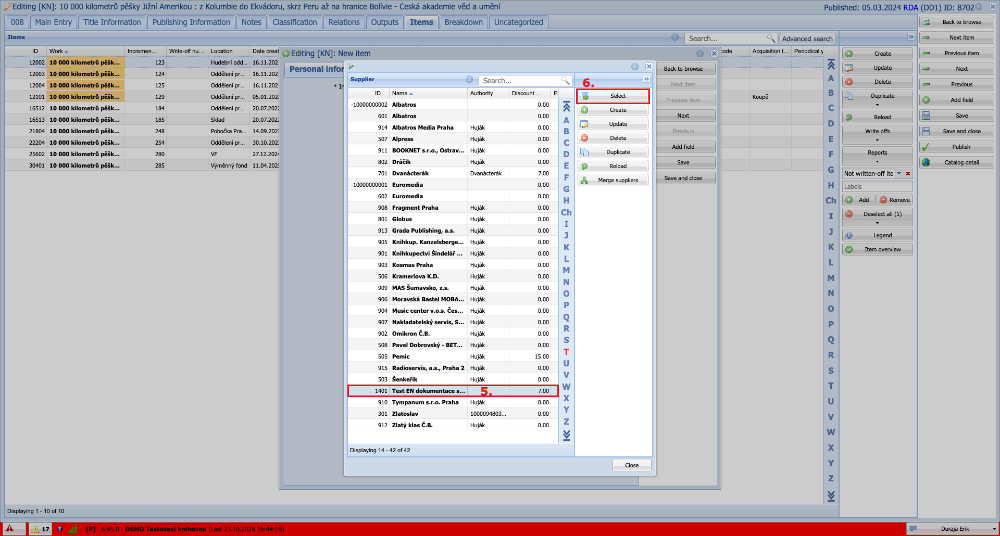Screen dimensions: 1000x536
Task: Select letter T in Supplier alphabet index
Action: [x=566, y=352]
